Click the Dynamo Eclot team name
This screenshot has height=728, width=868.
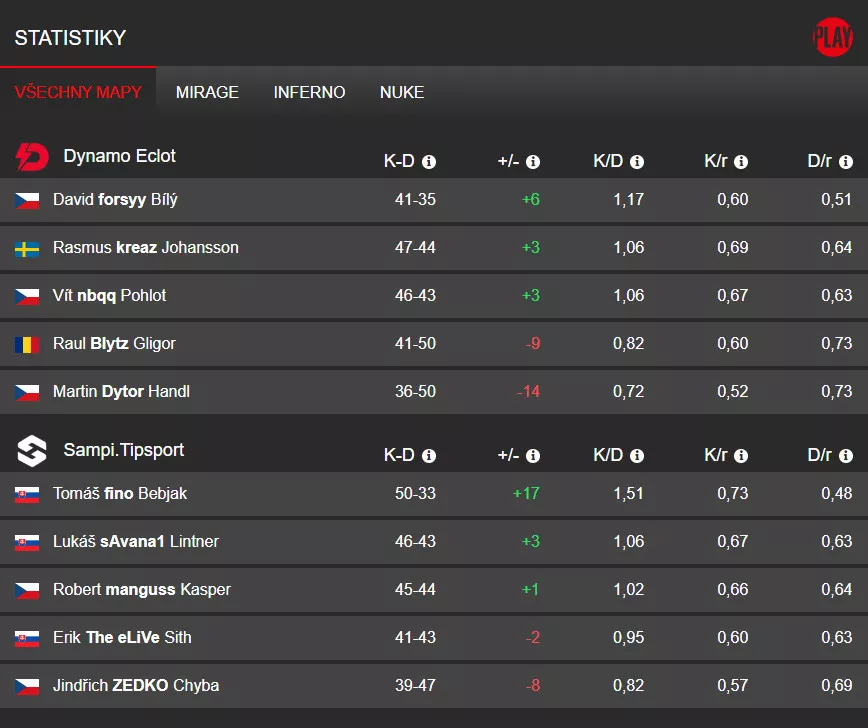point(119,156)
